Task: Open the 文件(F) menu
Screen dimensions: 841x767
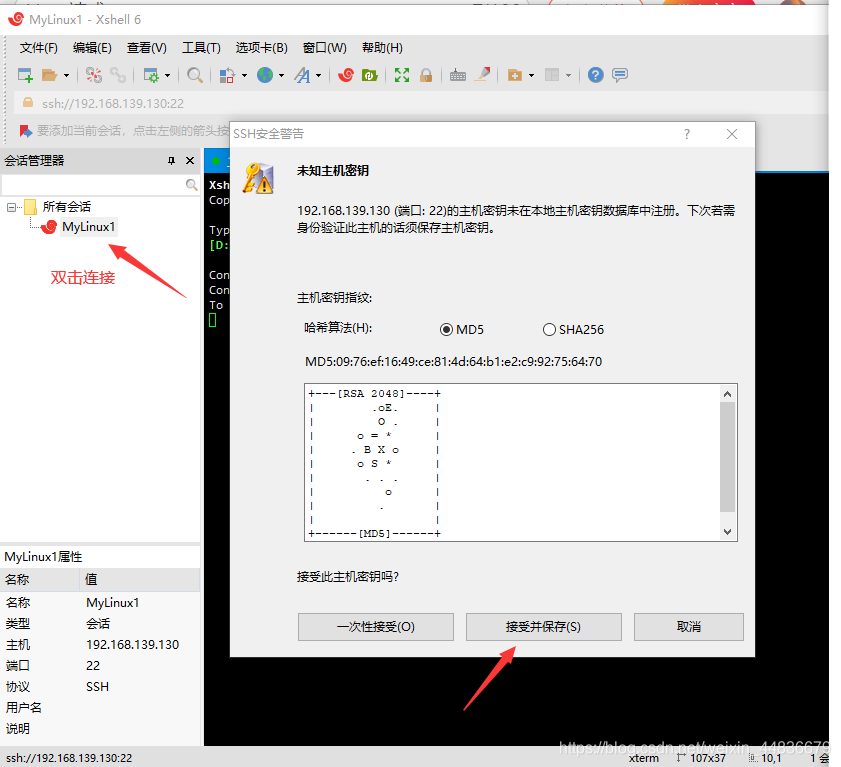Action: click(x=39, y=48)
